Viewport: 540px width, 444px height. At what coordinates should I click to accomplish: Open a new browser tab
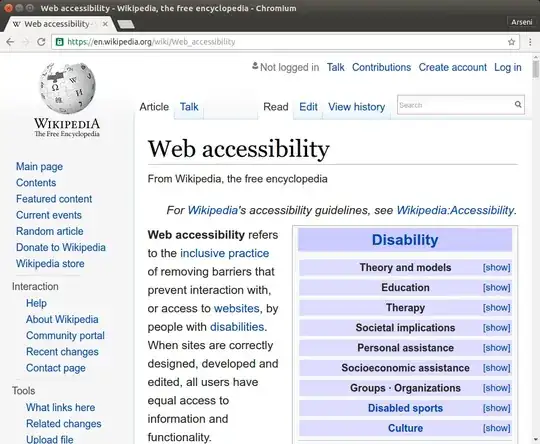[126, 24]
